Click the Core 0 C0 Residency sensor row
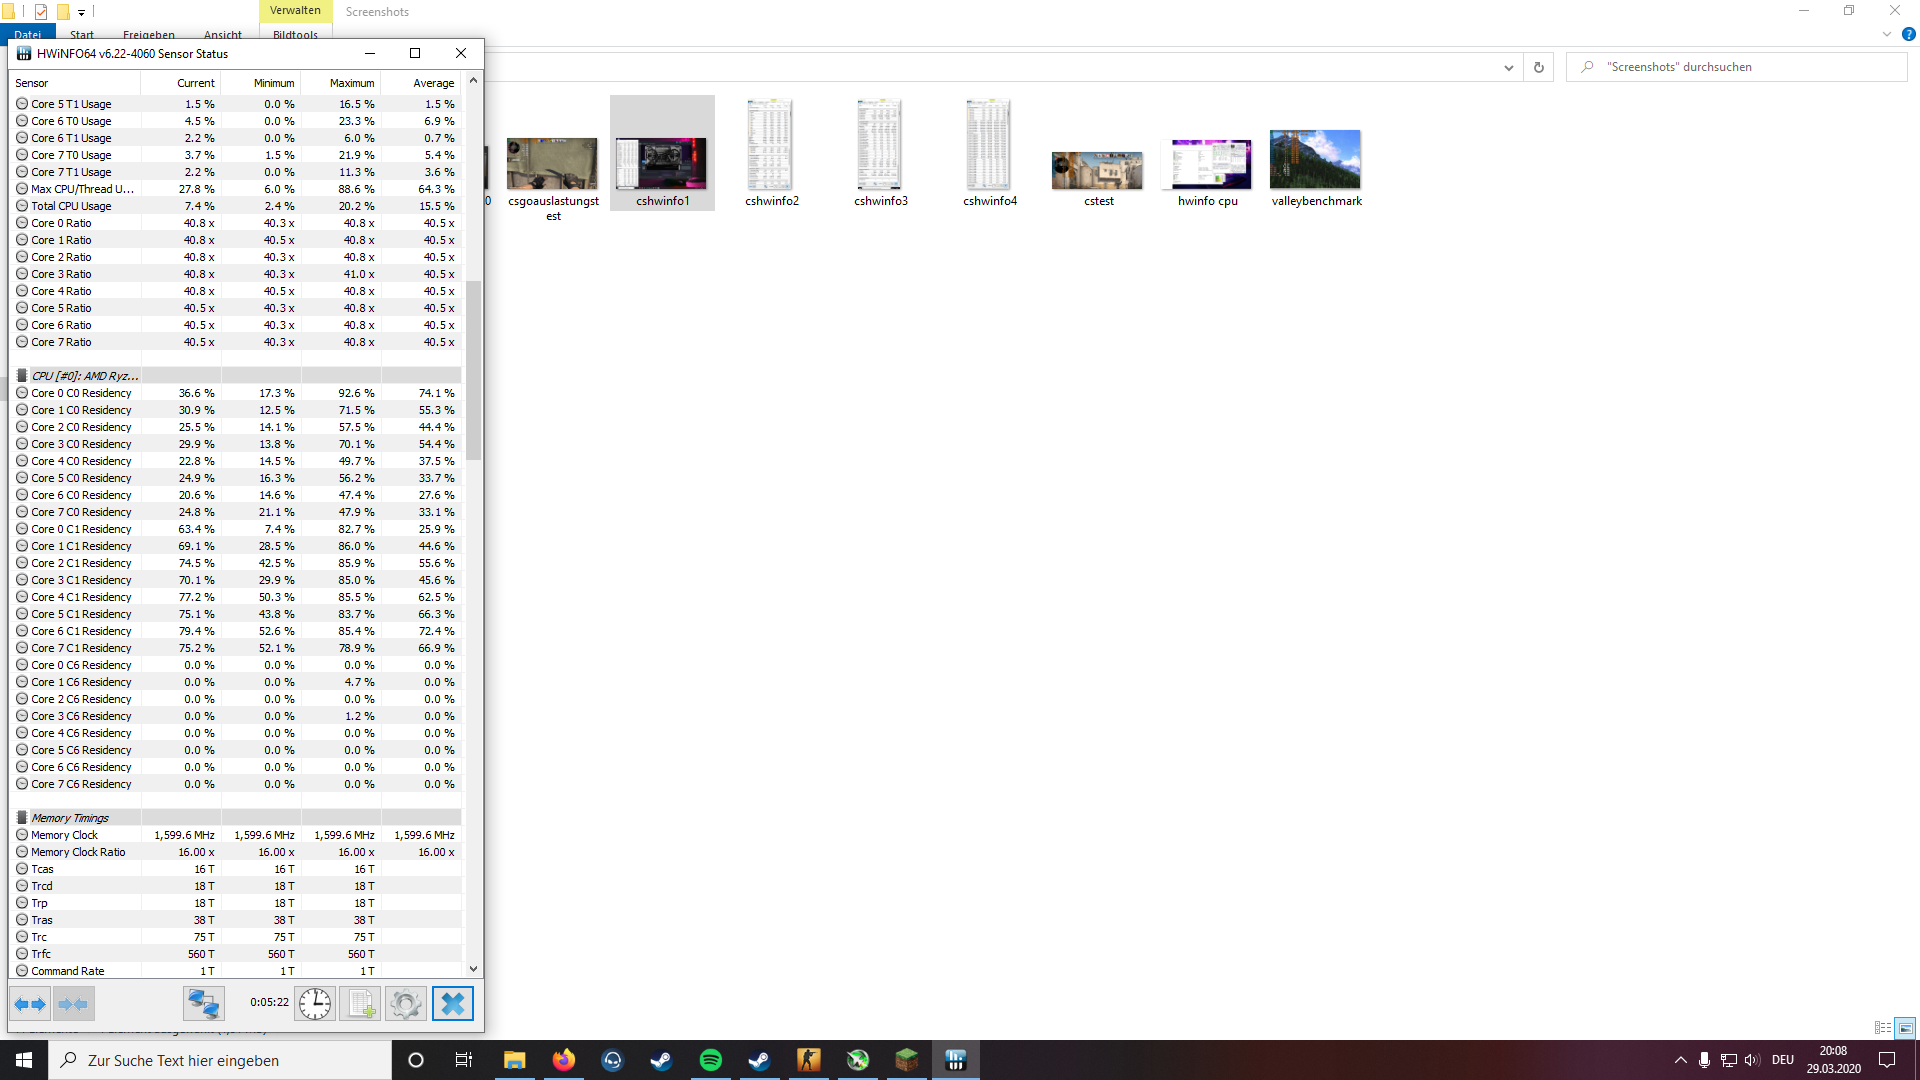Image resolution: width=1920 pixels, height=1080 pixels. point(81,393)
